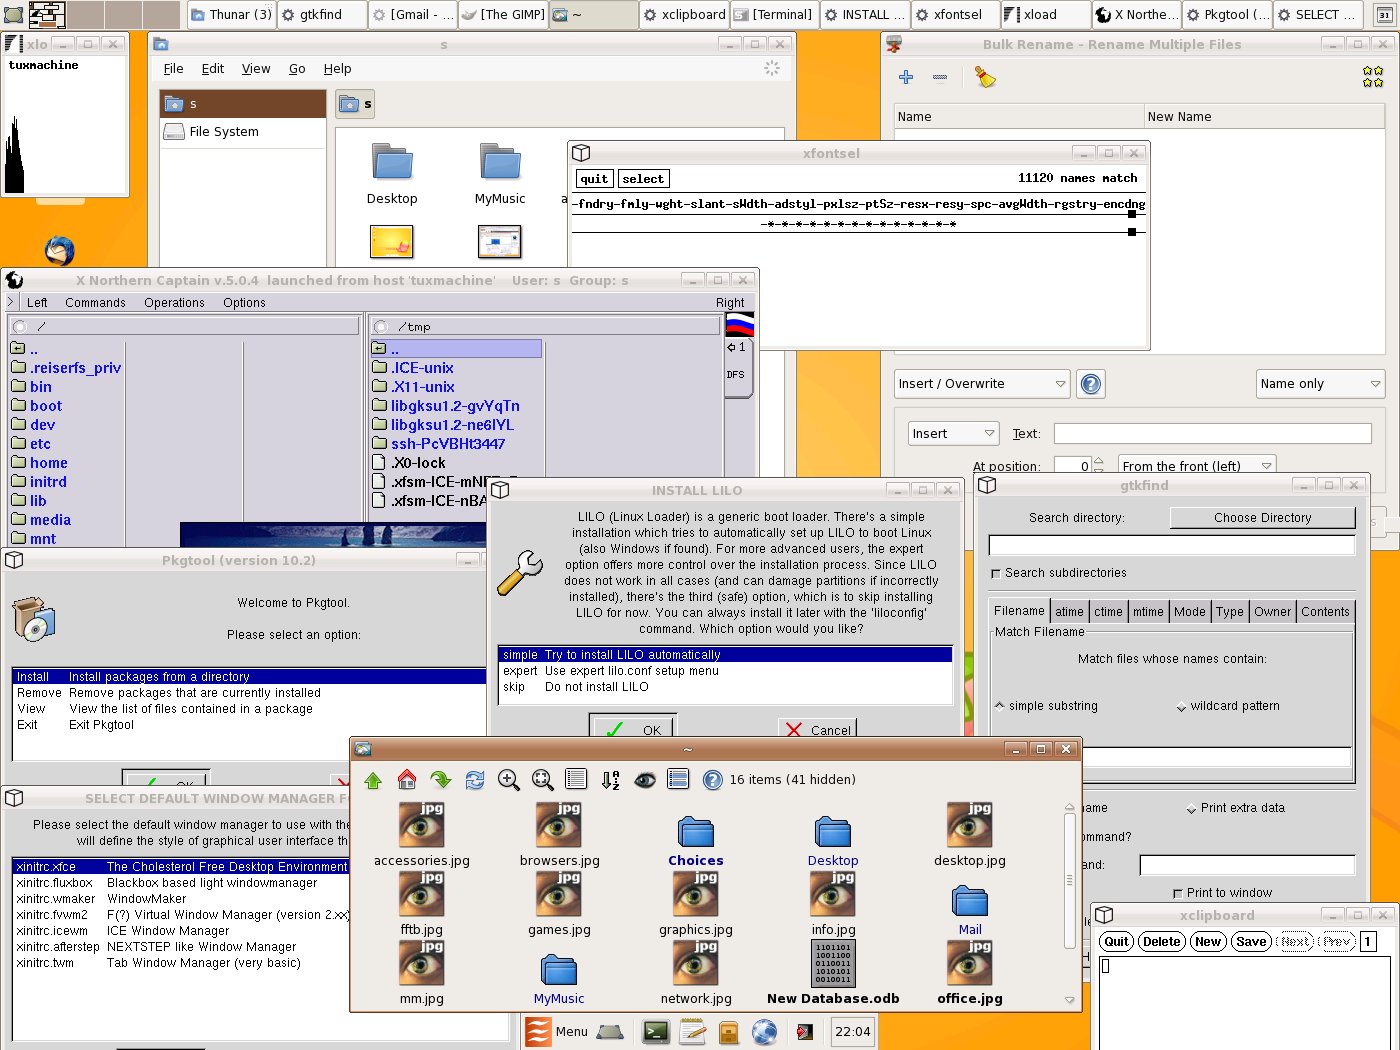Refresh the ROX-Filer directory listing
This screenshot has height=1050, width=1400.
point(475,780)
